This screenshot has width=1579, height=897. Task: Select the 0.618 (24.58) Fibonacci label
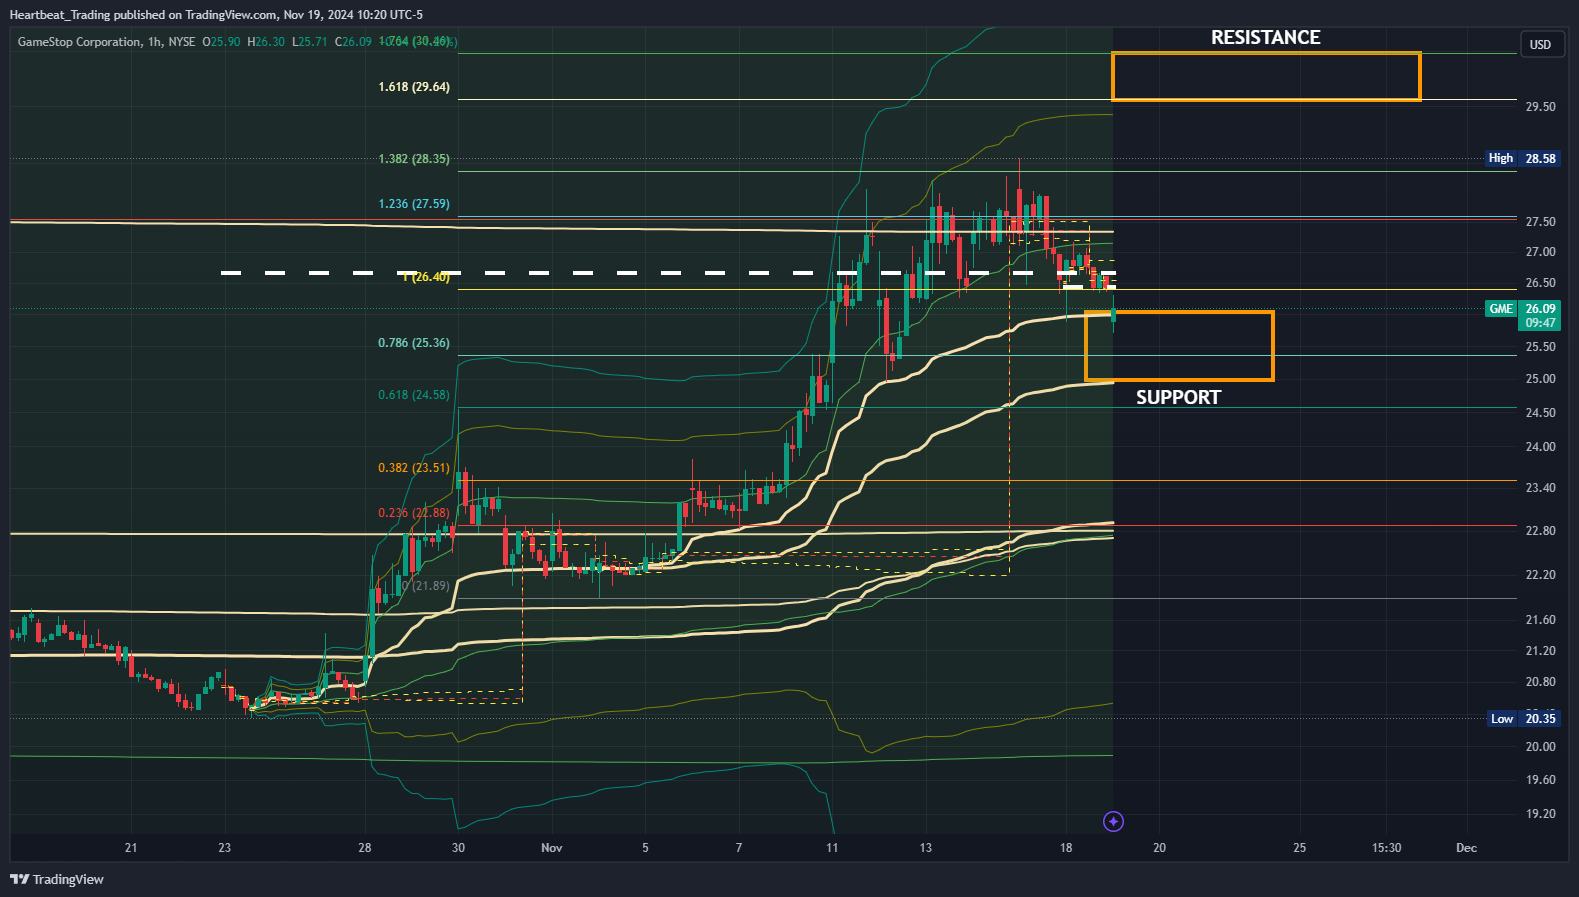[414, 395]
